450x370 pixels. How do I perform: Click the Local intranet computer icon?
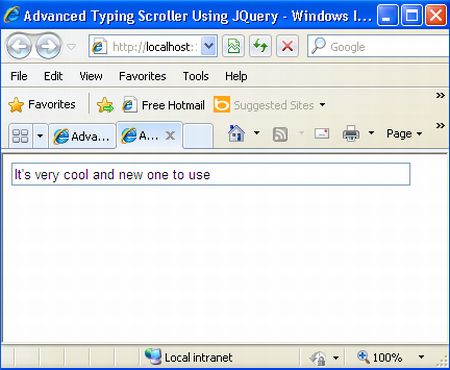[x=153, y=356]
